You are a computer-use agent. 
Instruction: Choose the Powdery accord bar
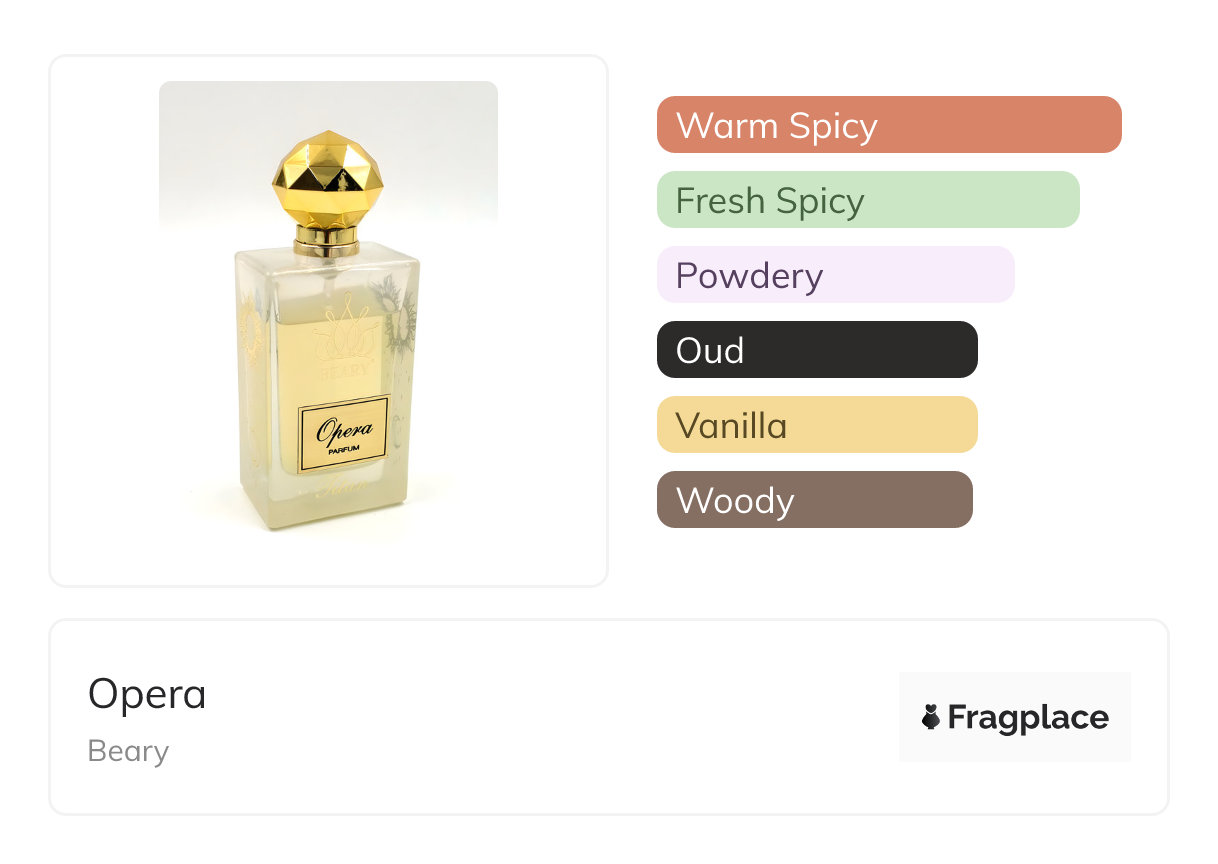point(835,275)
